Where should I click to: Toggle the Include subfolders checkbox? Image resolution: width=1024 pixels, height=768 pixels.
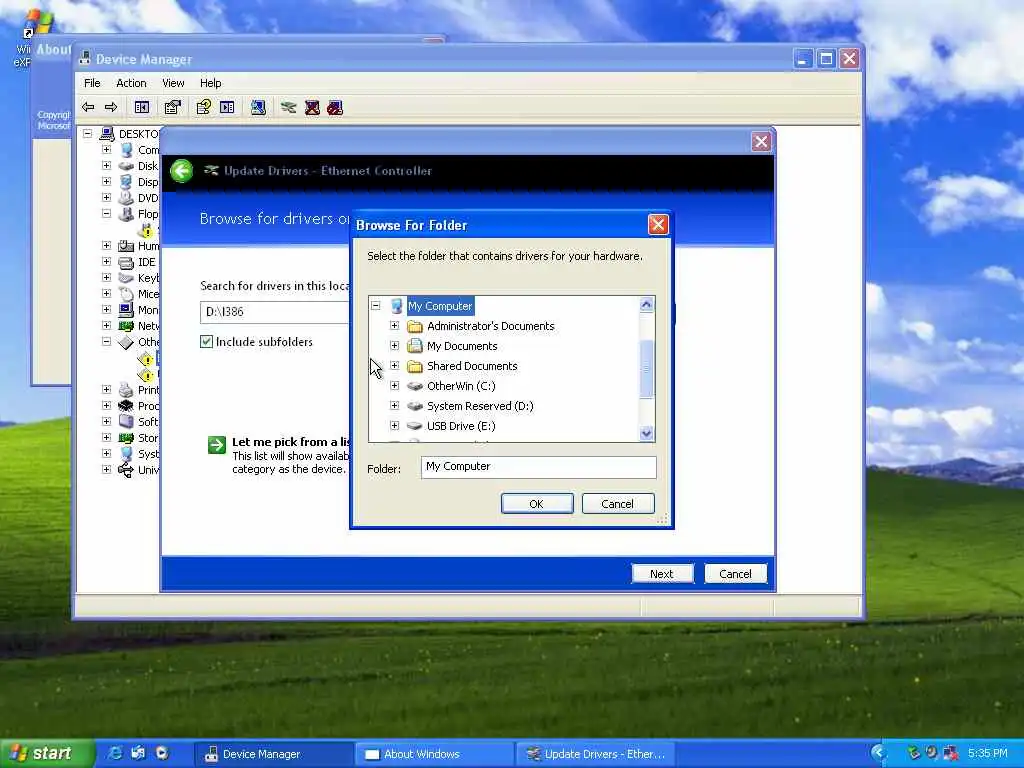(206, 342)
